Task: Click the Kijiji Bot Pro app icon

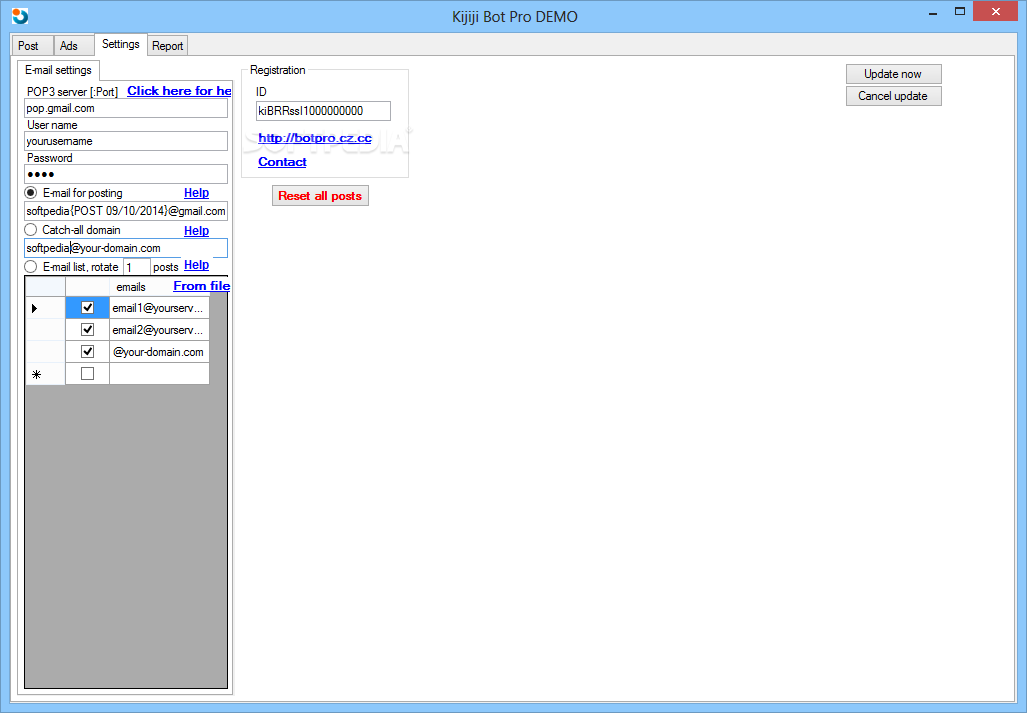Action: [x=20, y=16]
